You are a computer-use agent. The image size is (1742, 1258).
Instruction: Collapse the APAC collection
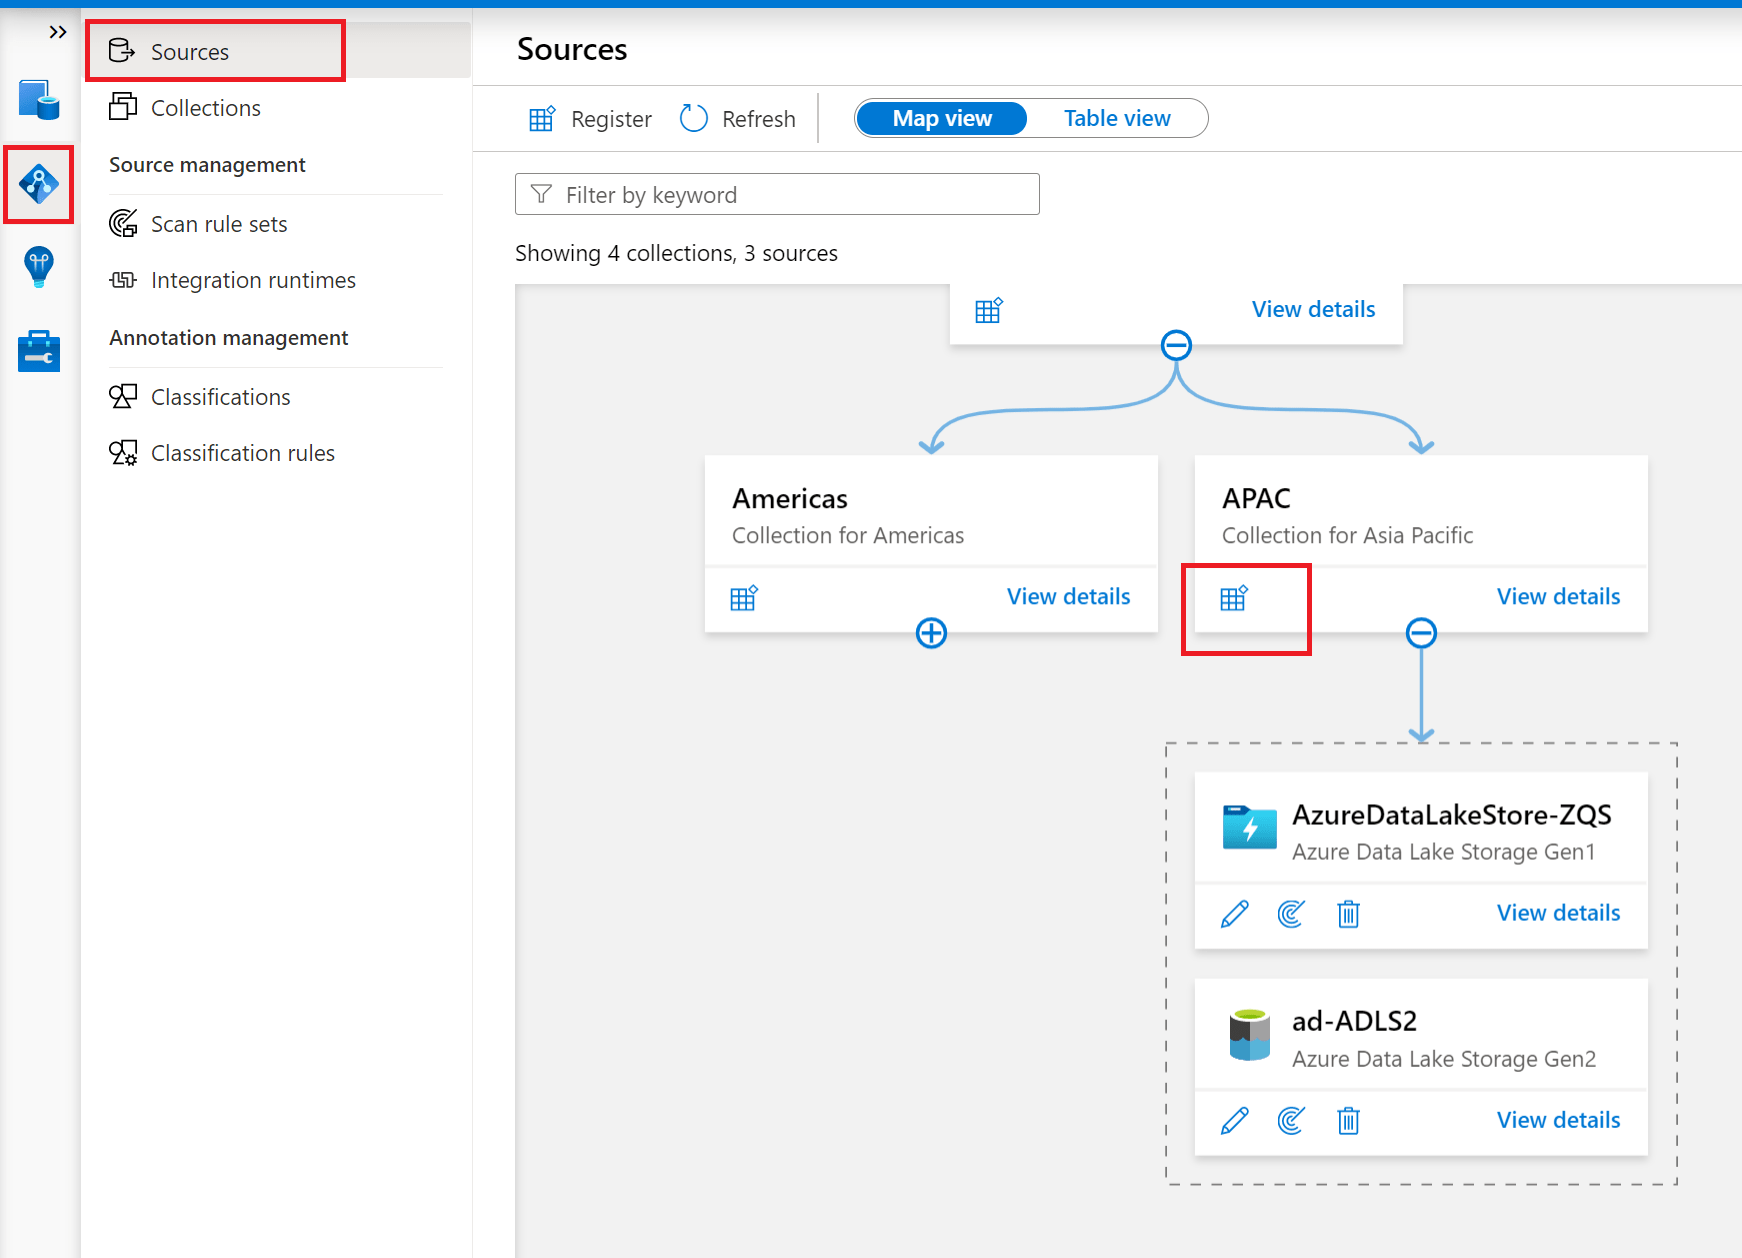(1421, 632)
